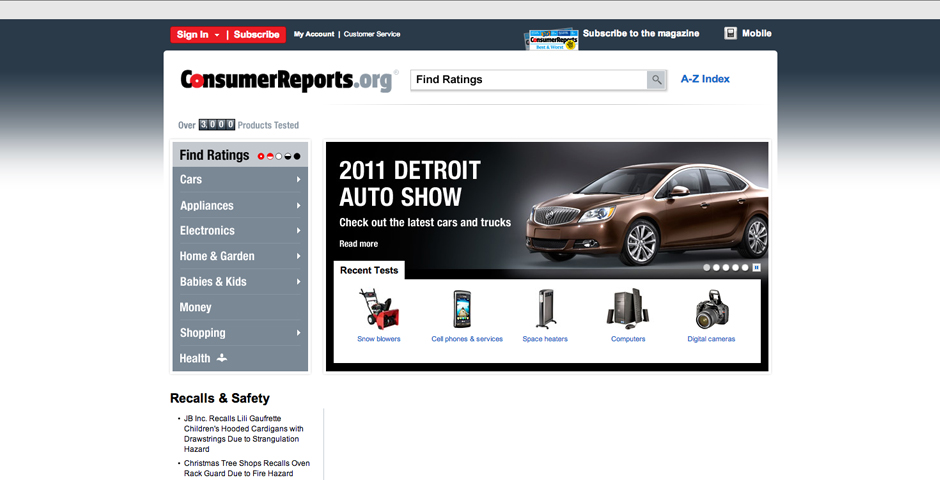Open Customer Service link
This screenshot has height=480, width=940.
point(372,34)
